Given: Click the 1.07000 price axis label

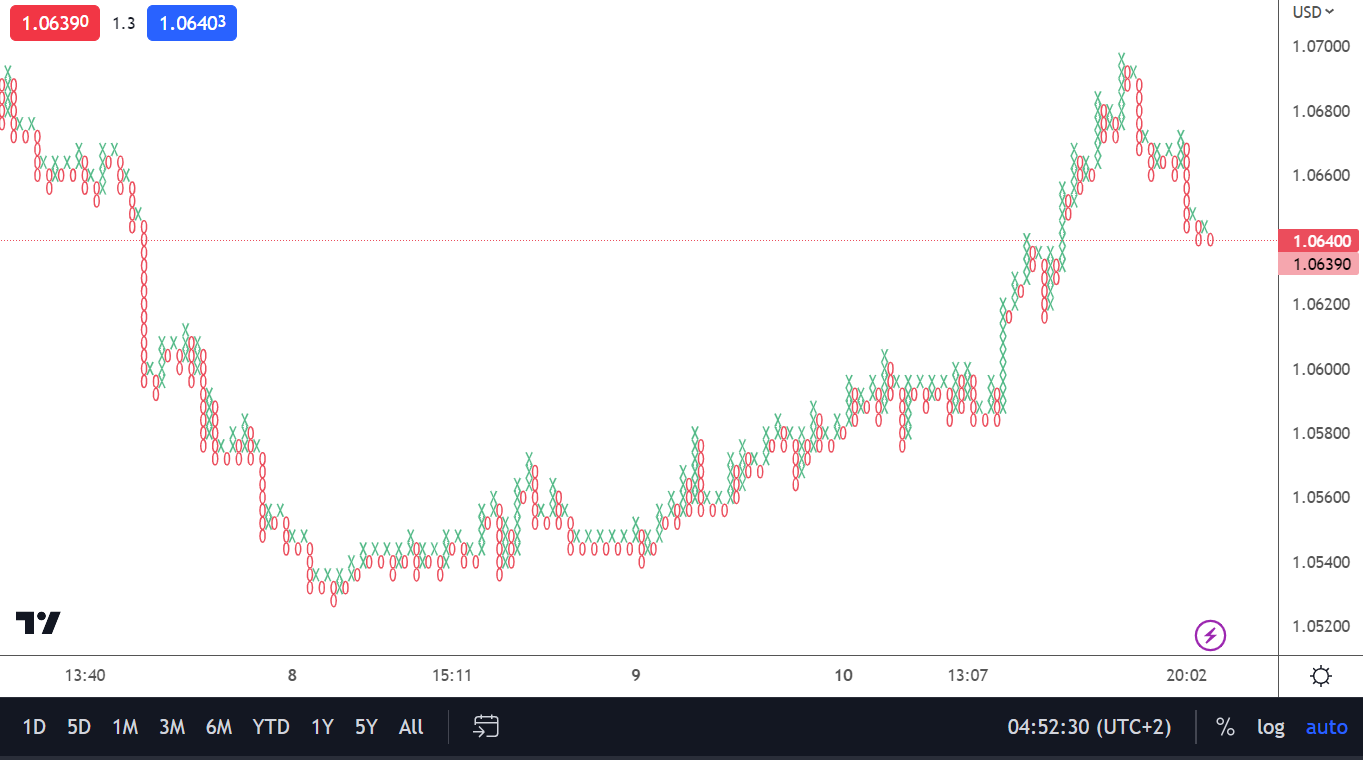Looking at the screenshot, I should (1321, 46).
